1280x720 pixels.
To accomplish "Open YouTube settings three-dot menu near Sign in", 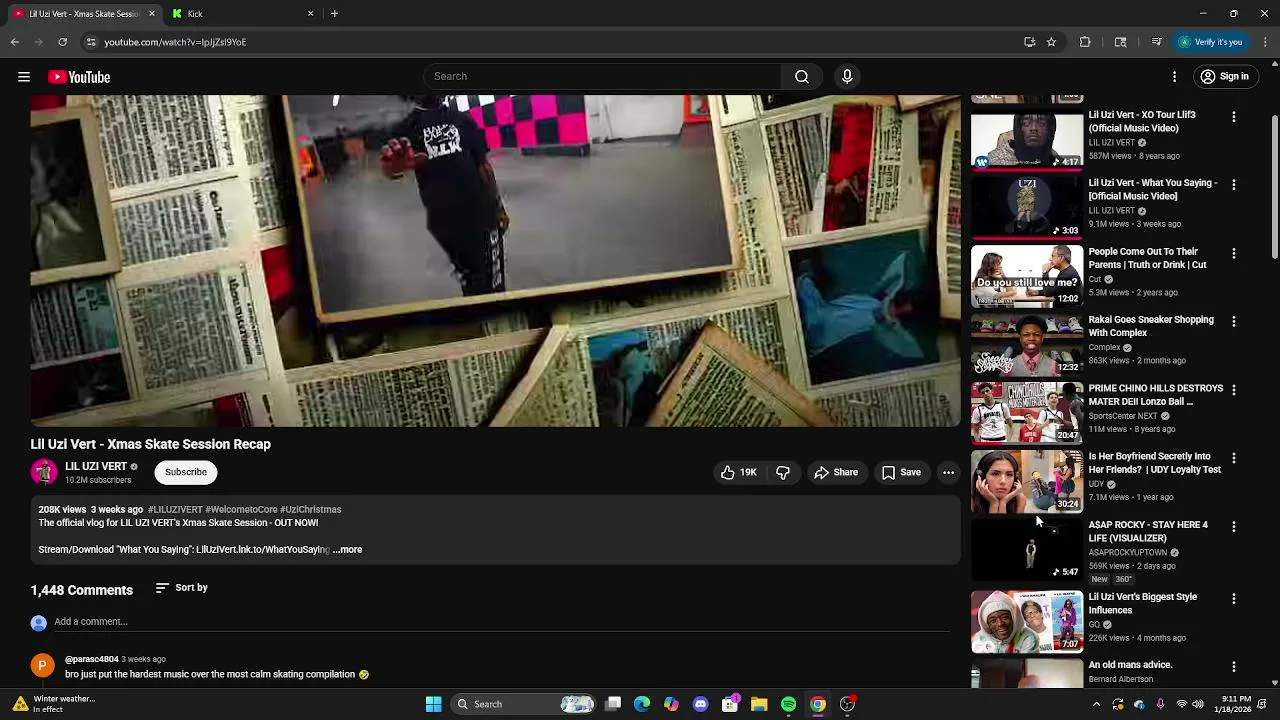I will click(x=1175, y=77).
